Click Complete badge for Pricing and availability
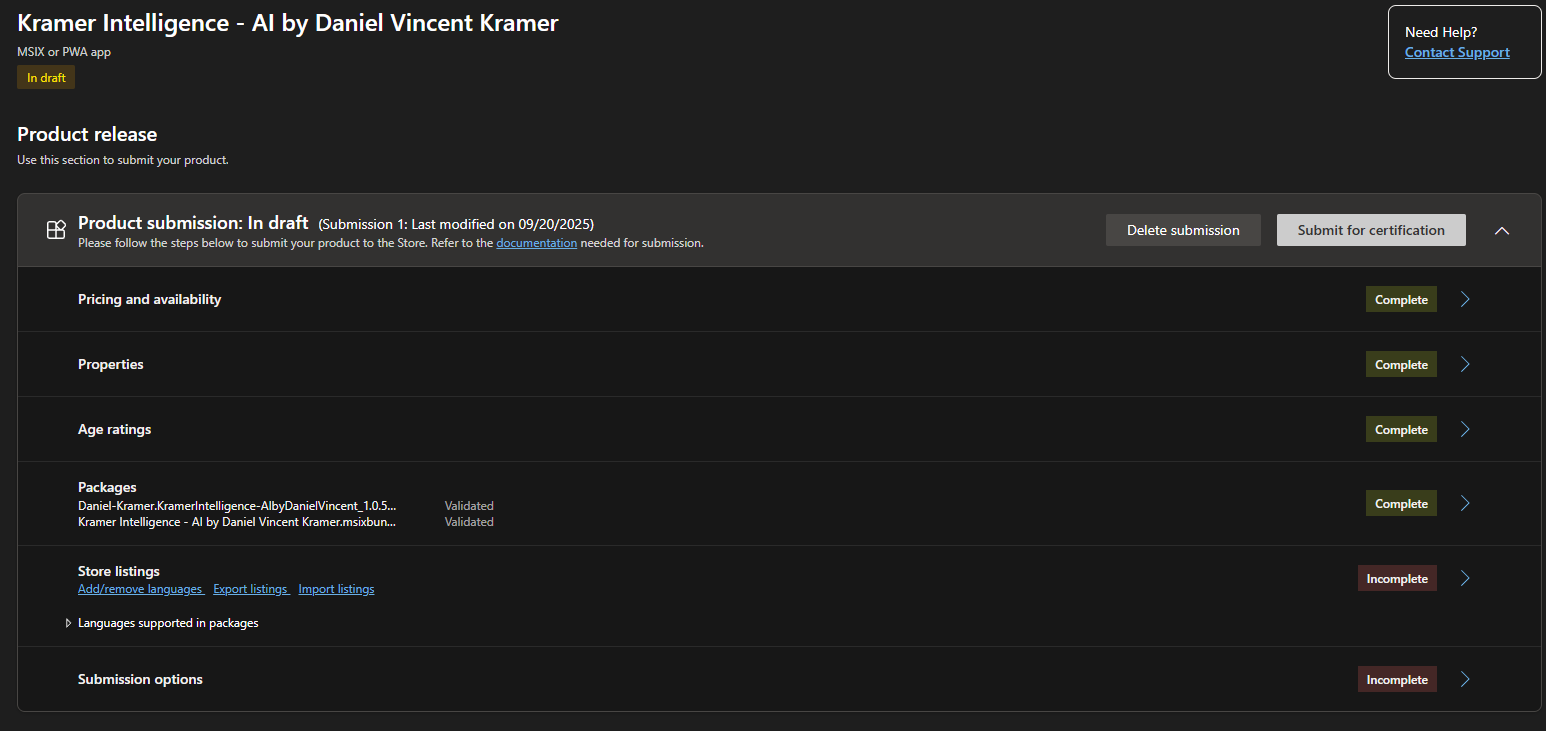 click(x=1401, y=299)
